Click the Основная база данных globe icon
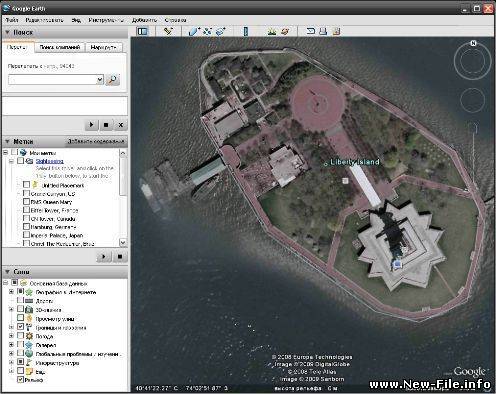 (x=23, y=283)
